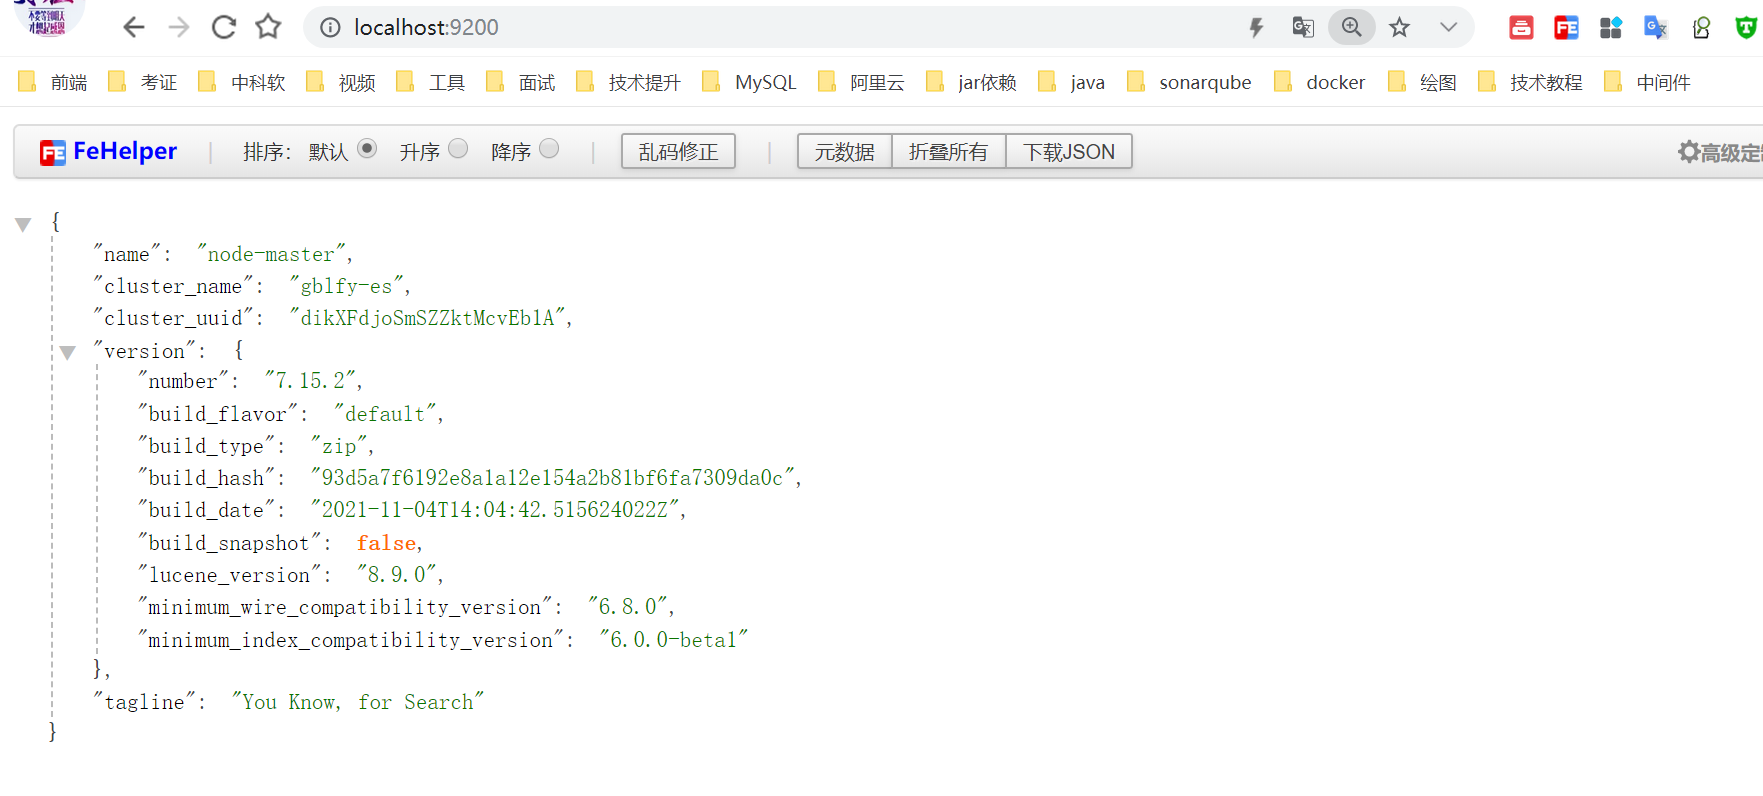1763x796 pixels.
Task: Click the "cluster_name" key
Action: coord(173,286)
